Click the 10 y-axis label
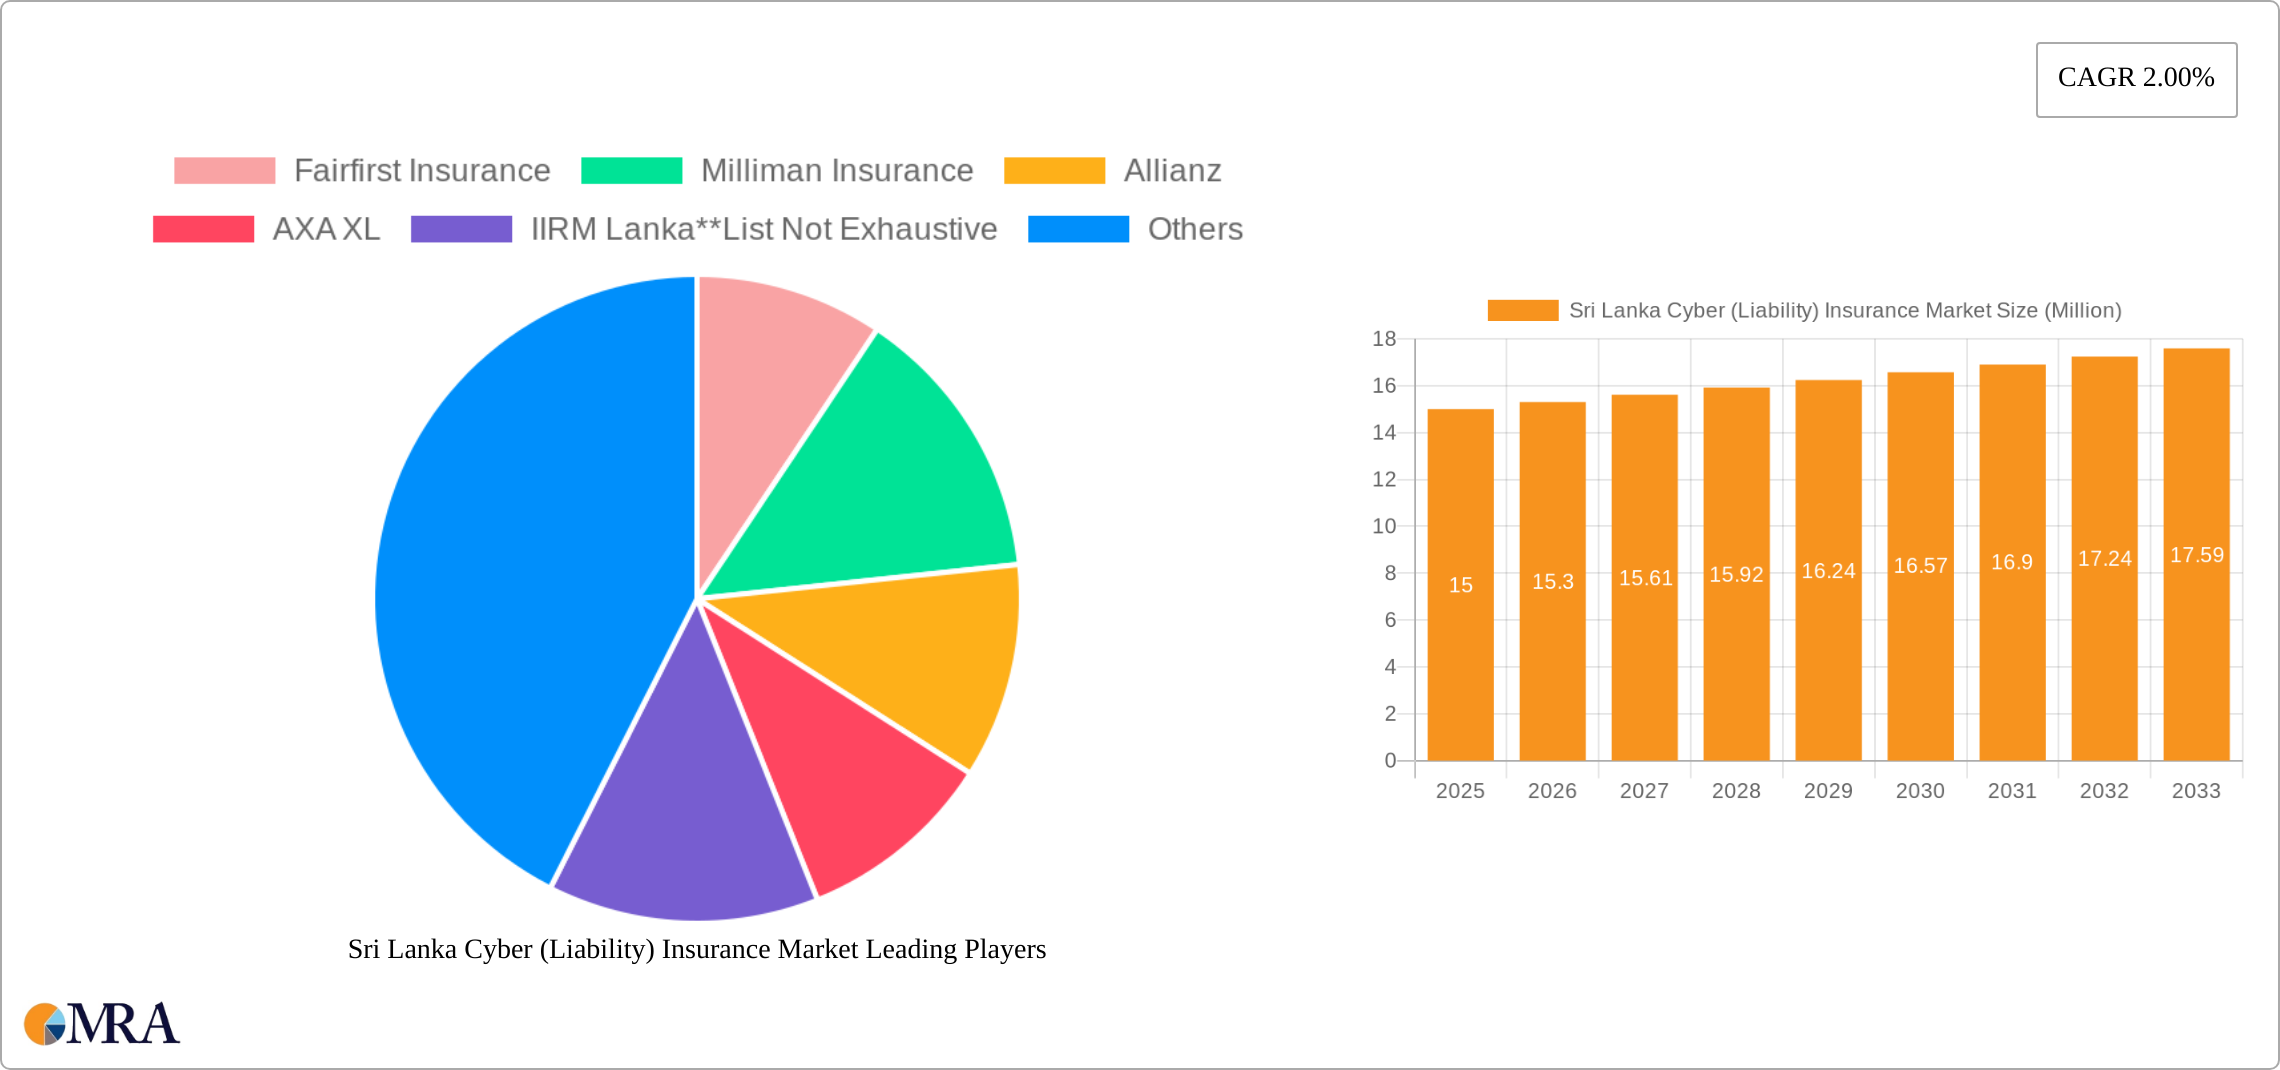 pyautogui.click(x=1384, y=526)
